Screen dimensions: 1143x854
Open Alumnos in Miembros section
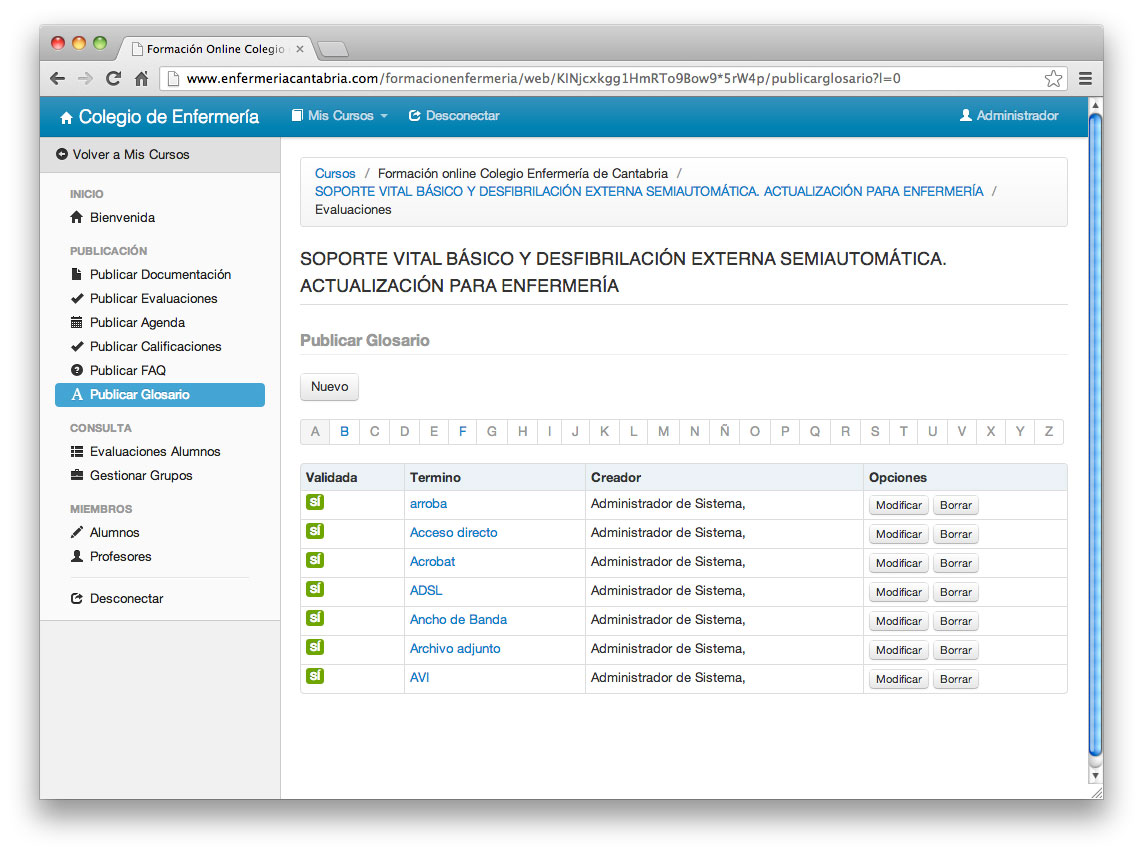(105, 533)
